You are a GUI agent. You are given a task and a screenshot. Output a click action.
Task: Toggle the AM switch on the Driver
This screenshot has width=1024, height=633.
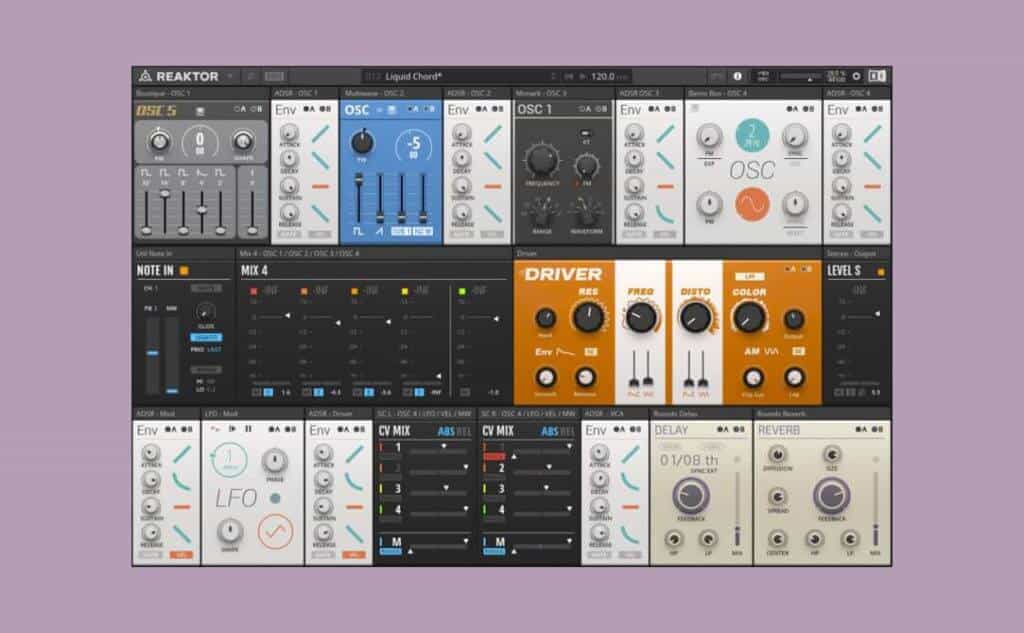click(x=797, y=351)
